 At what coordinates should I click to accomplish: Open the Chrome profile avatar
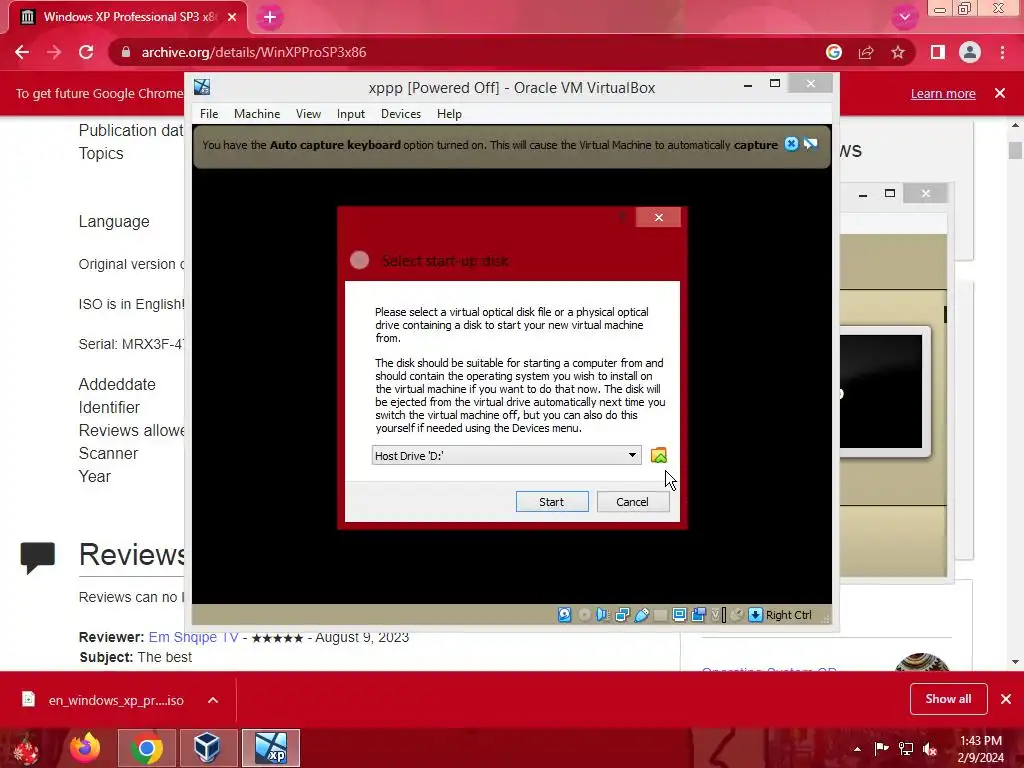(x=970, y=52)
